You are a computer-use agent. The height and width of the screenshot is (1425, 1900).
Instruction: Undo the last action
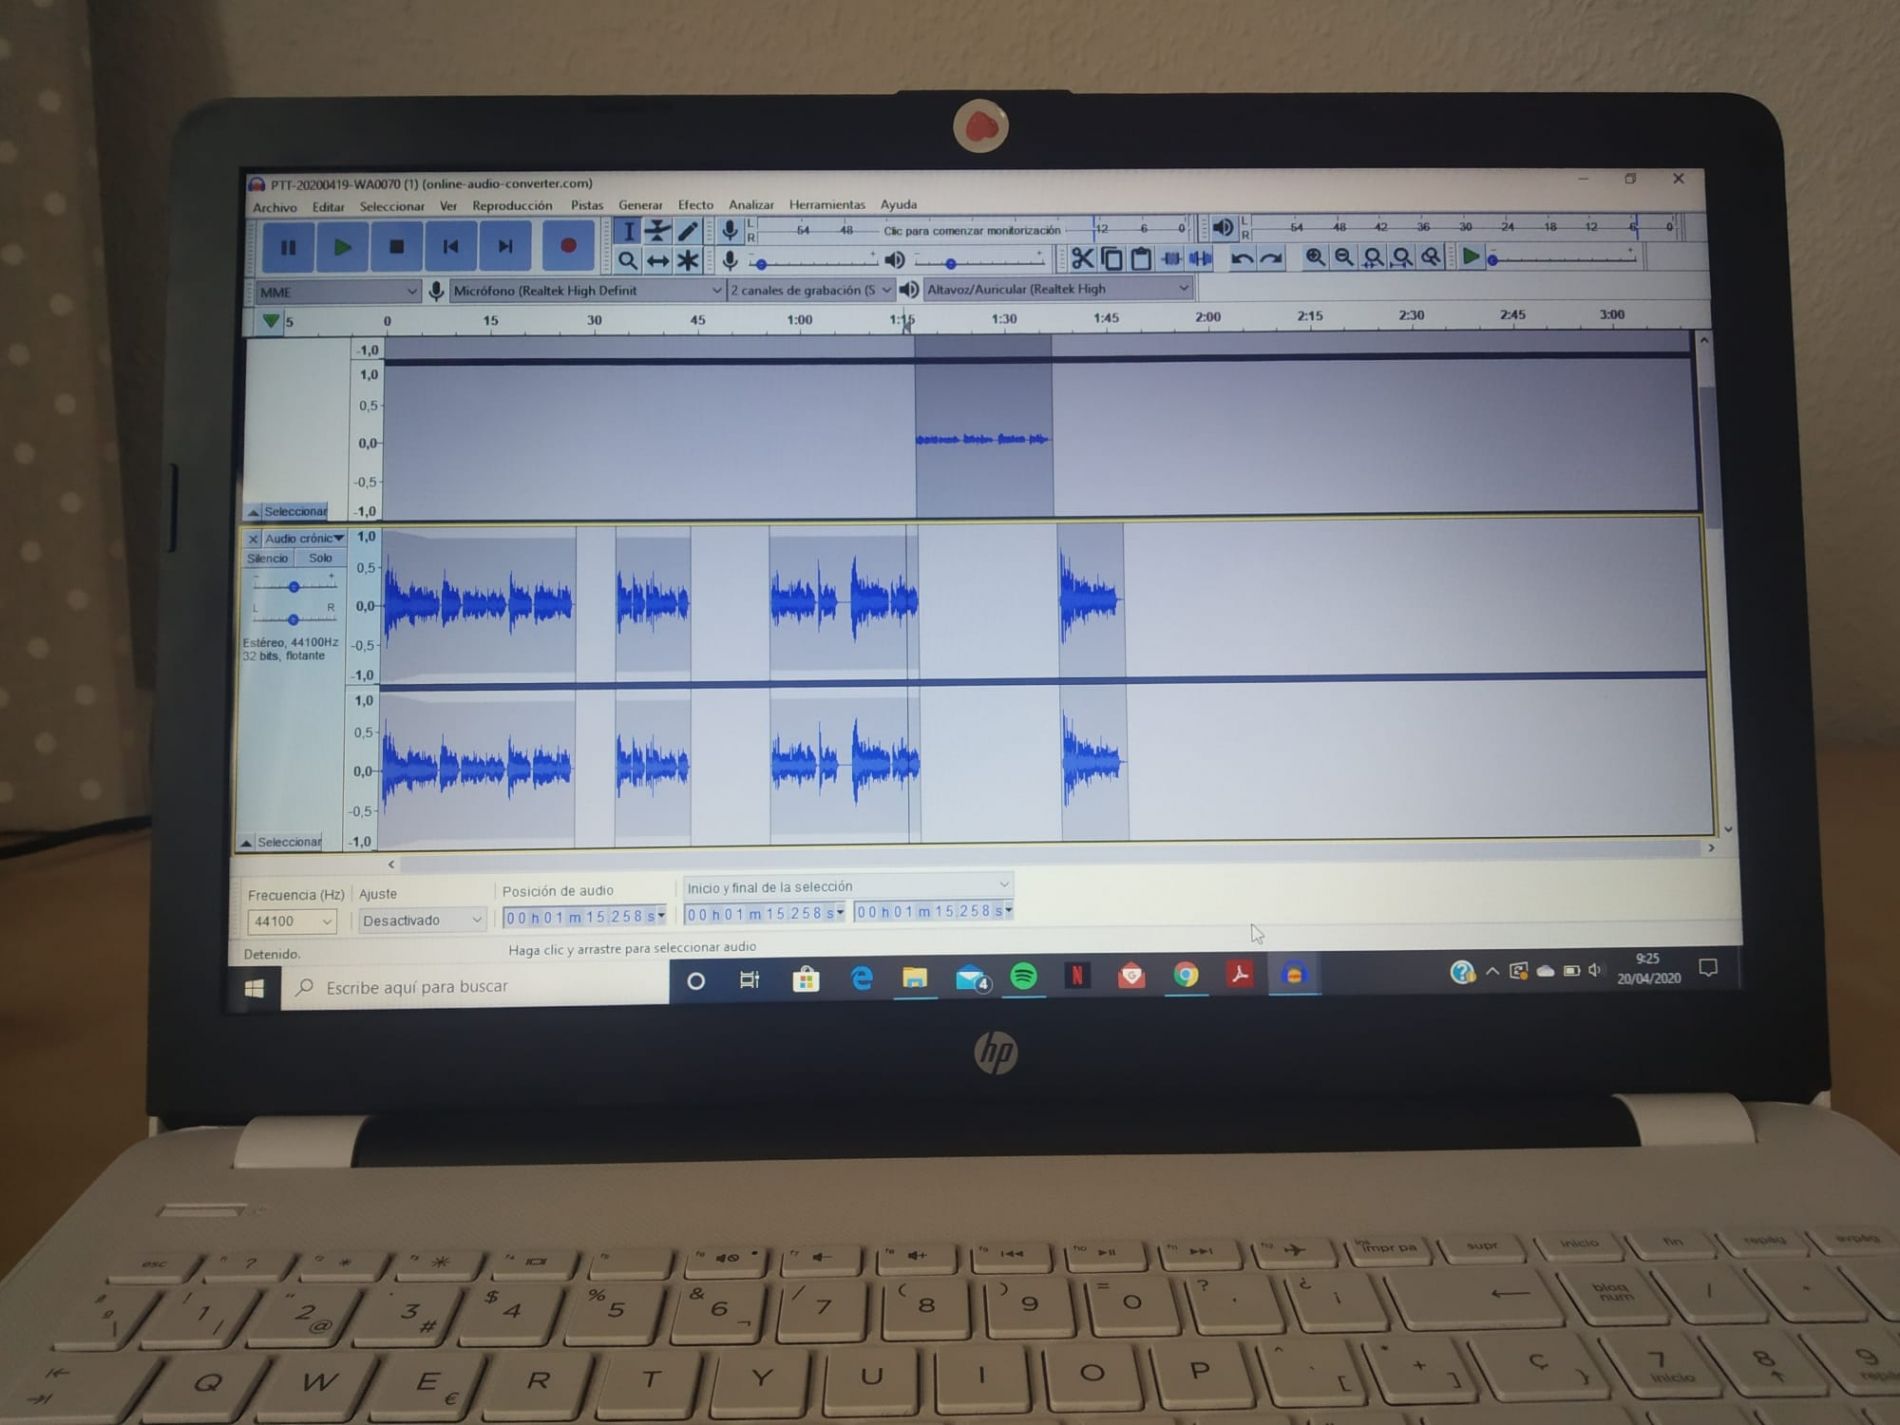click(1242, 259)
